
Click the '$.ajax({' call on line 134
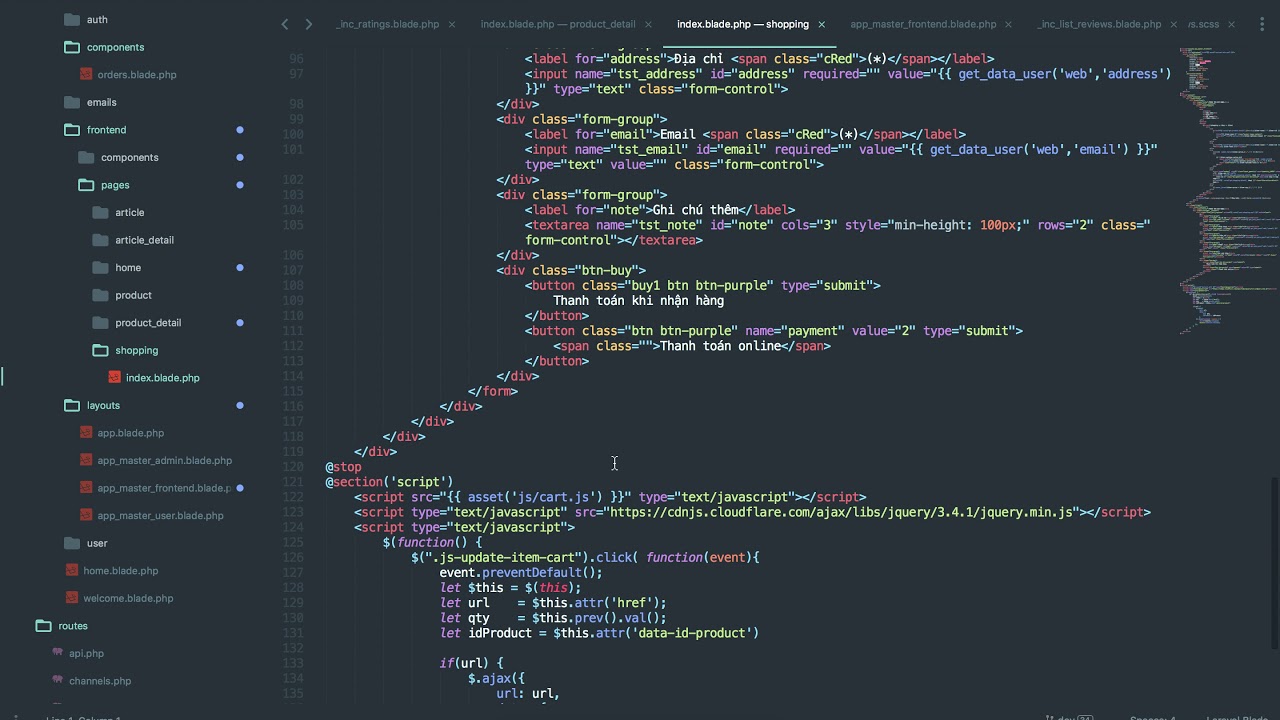(496, 678)
